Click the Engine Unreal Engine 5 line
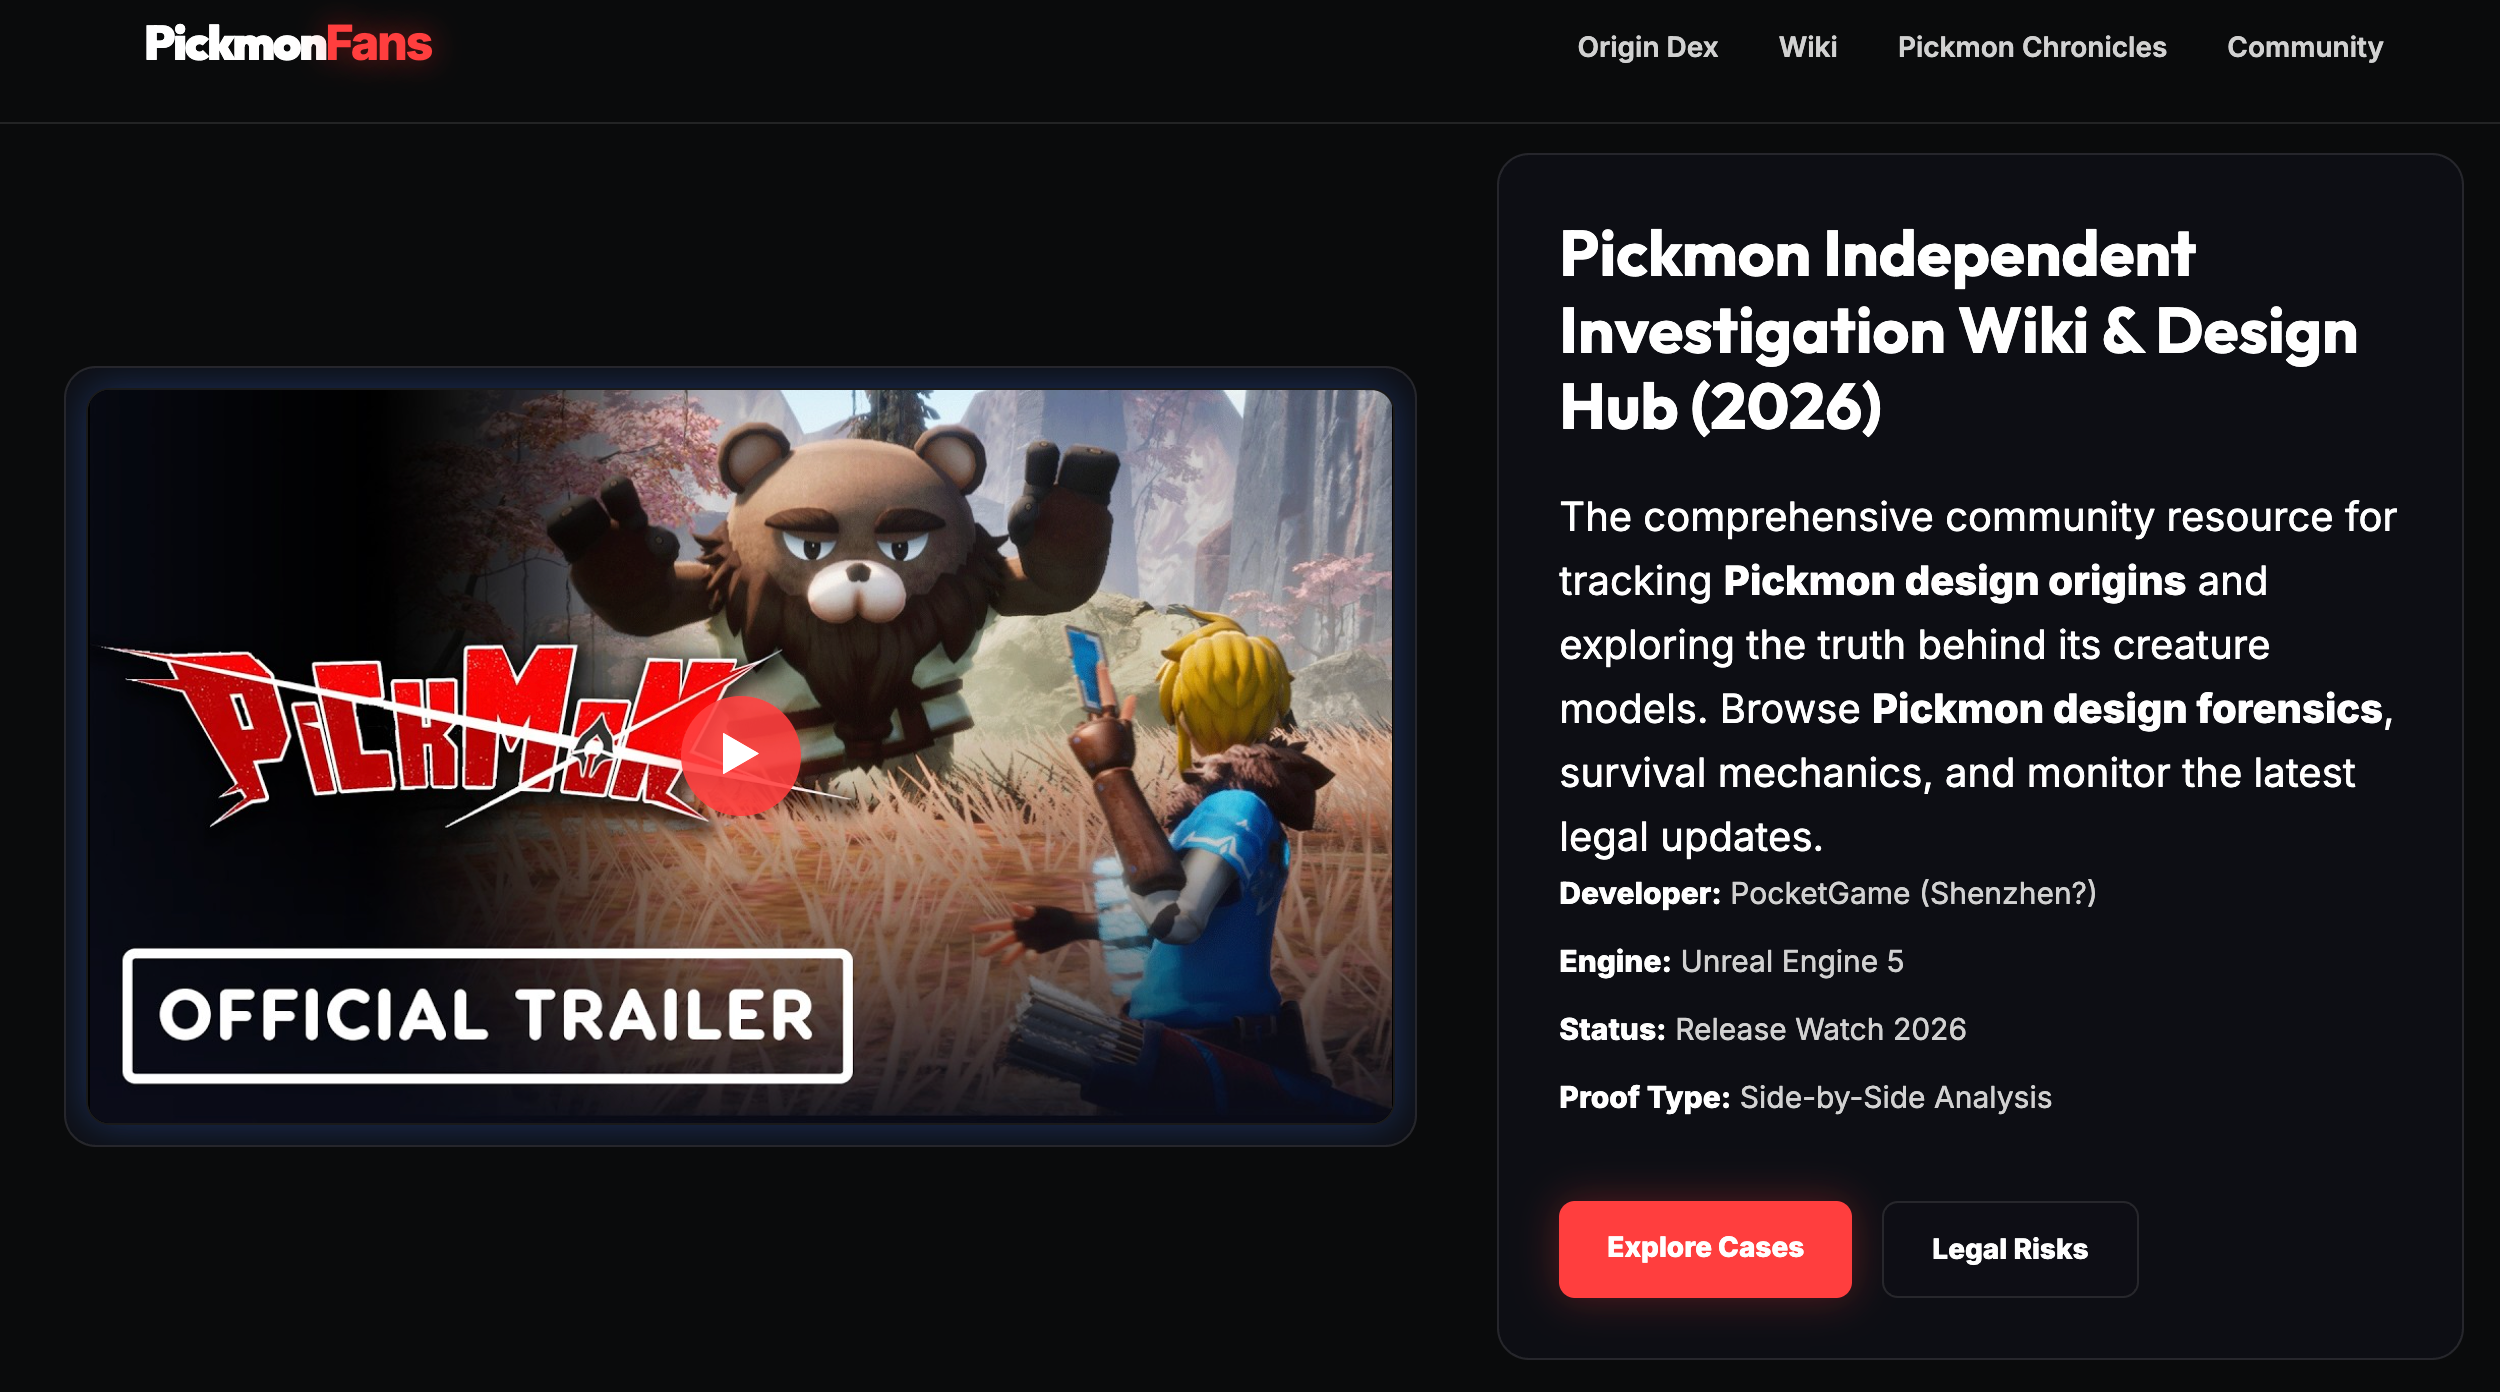The height and width of the screenshot is (1392, 2500). (1731, 961)
